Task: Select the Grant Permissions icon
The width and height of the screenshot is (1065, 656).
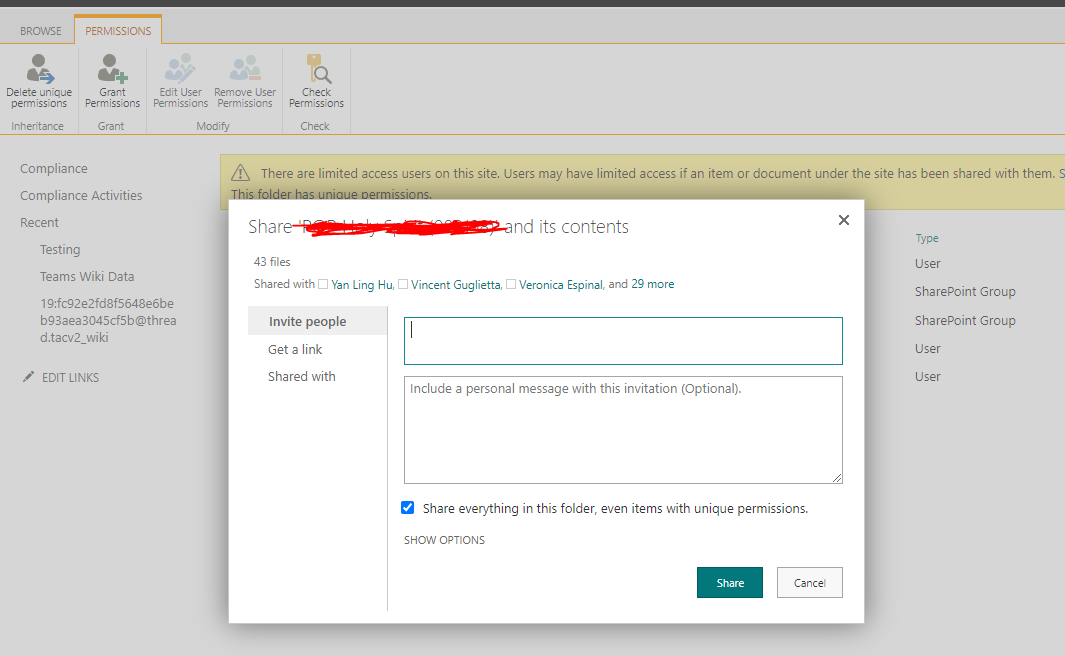Action: (x=111, y=67)
